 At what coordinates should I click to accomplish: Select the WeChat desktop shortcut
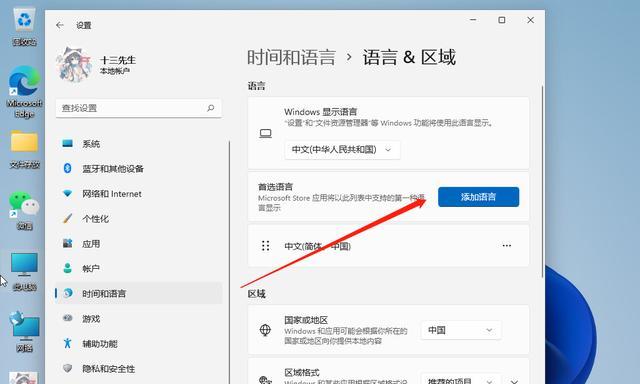tap(24, 211)
